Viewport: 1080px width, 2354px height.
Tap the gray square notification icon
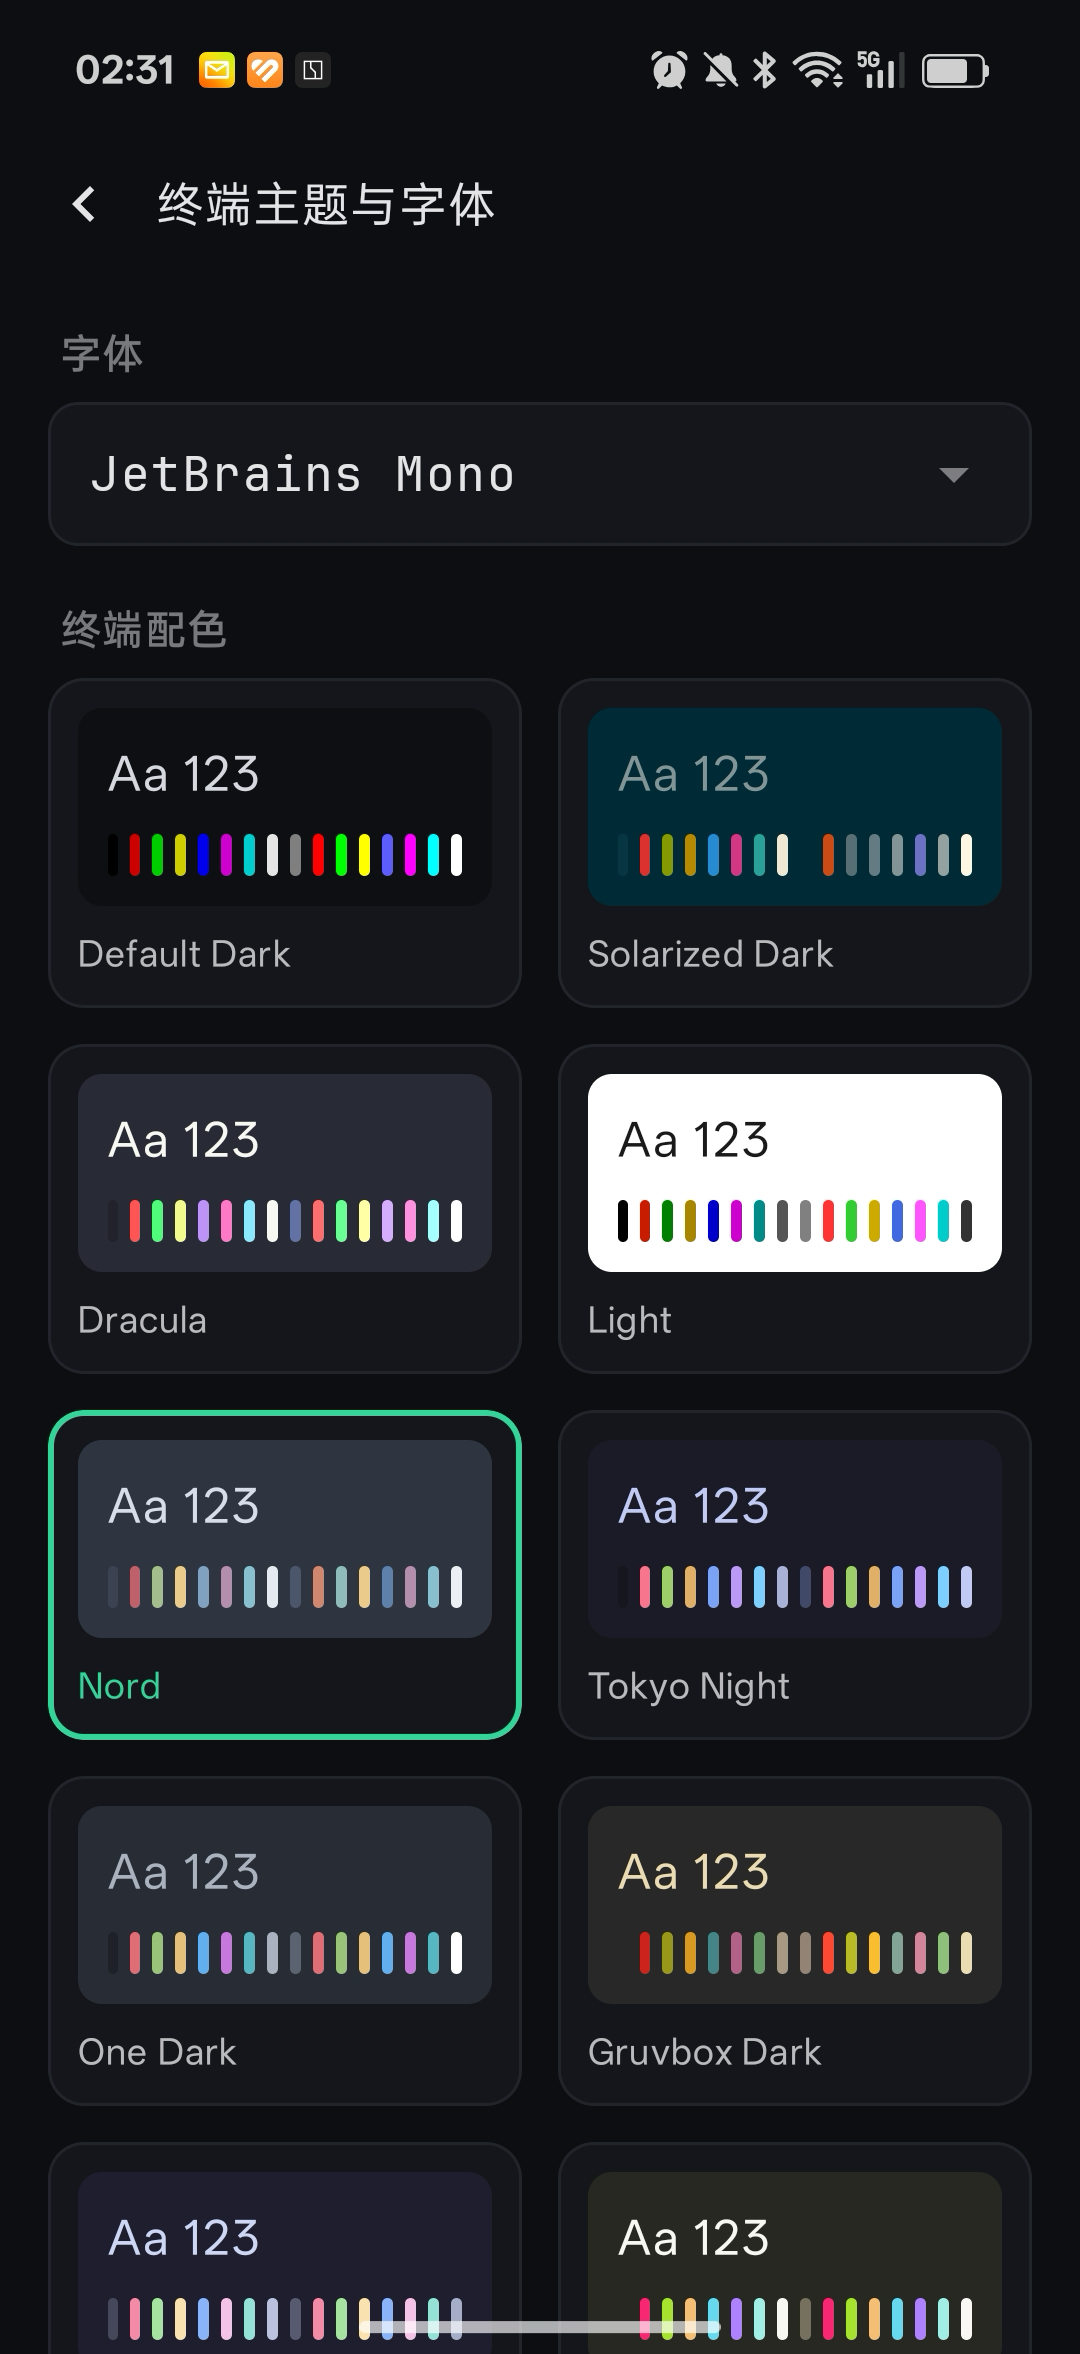pyautogui.click(x=313, y=70)
